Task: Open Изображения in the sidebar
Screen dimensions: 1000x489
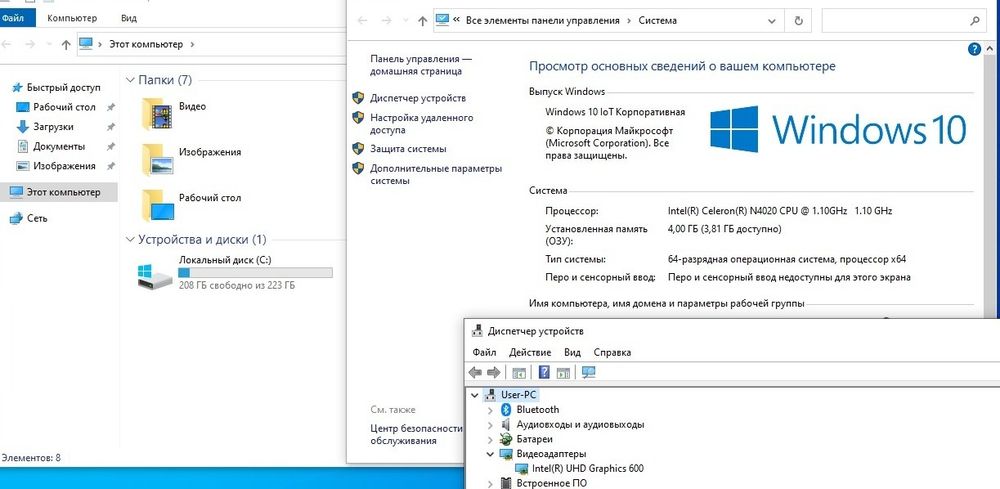Action: pos(64,166)
